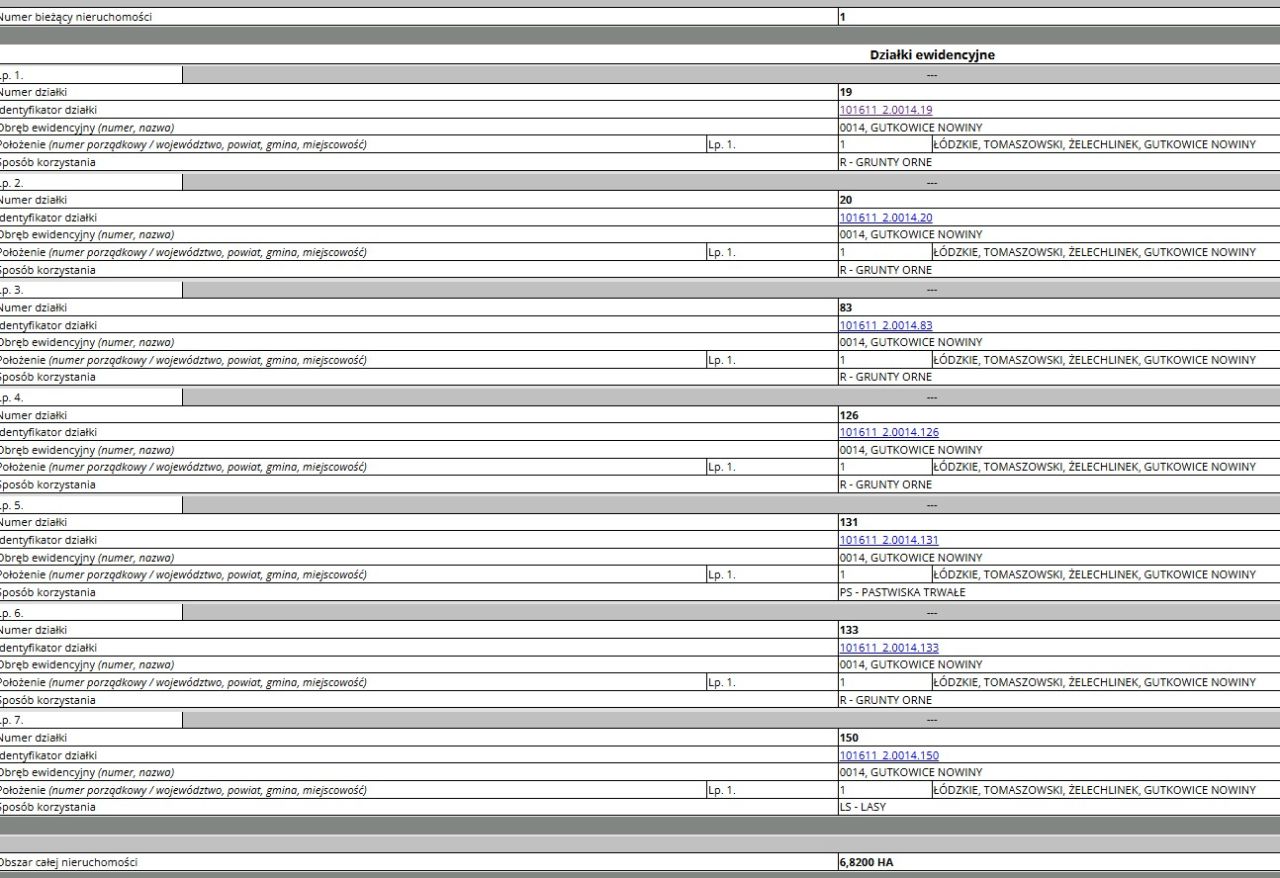The image size is (1280, 878).
Task: Follow the 101611_2.0014.83 identifier link
Action: [x=886, y=325]
